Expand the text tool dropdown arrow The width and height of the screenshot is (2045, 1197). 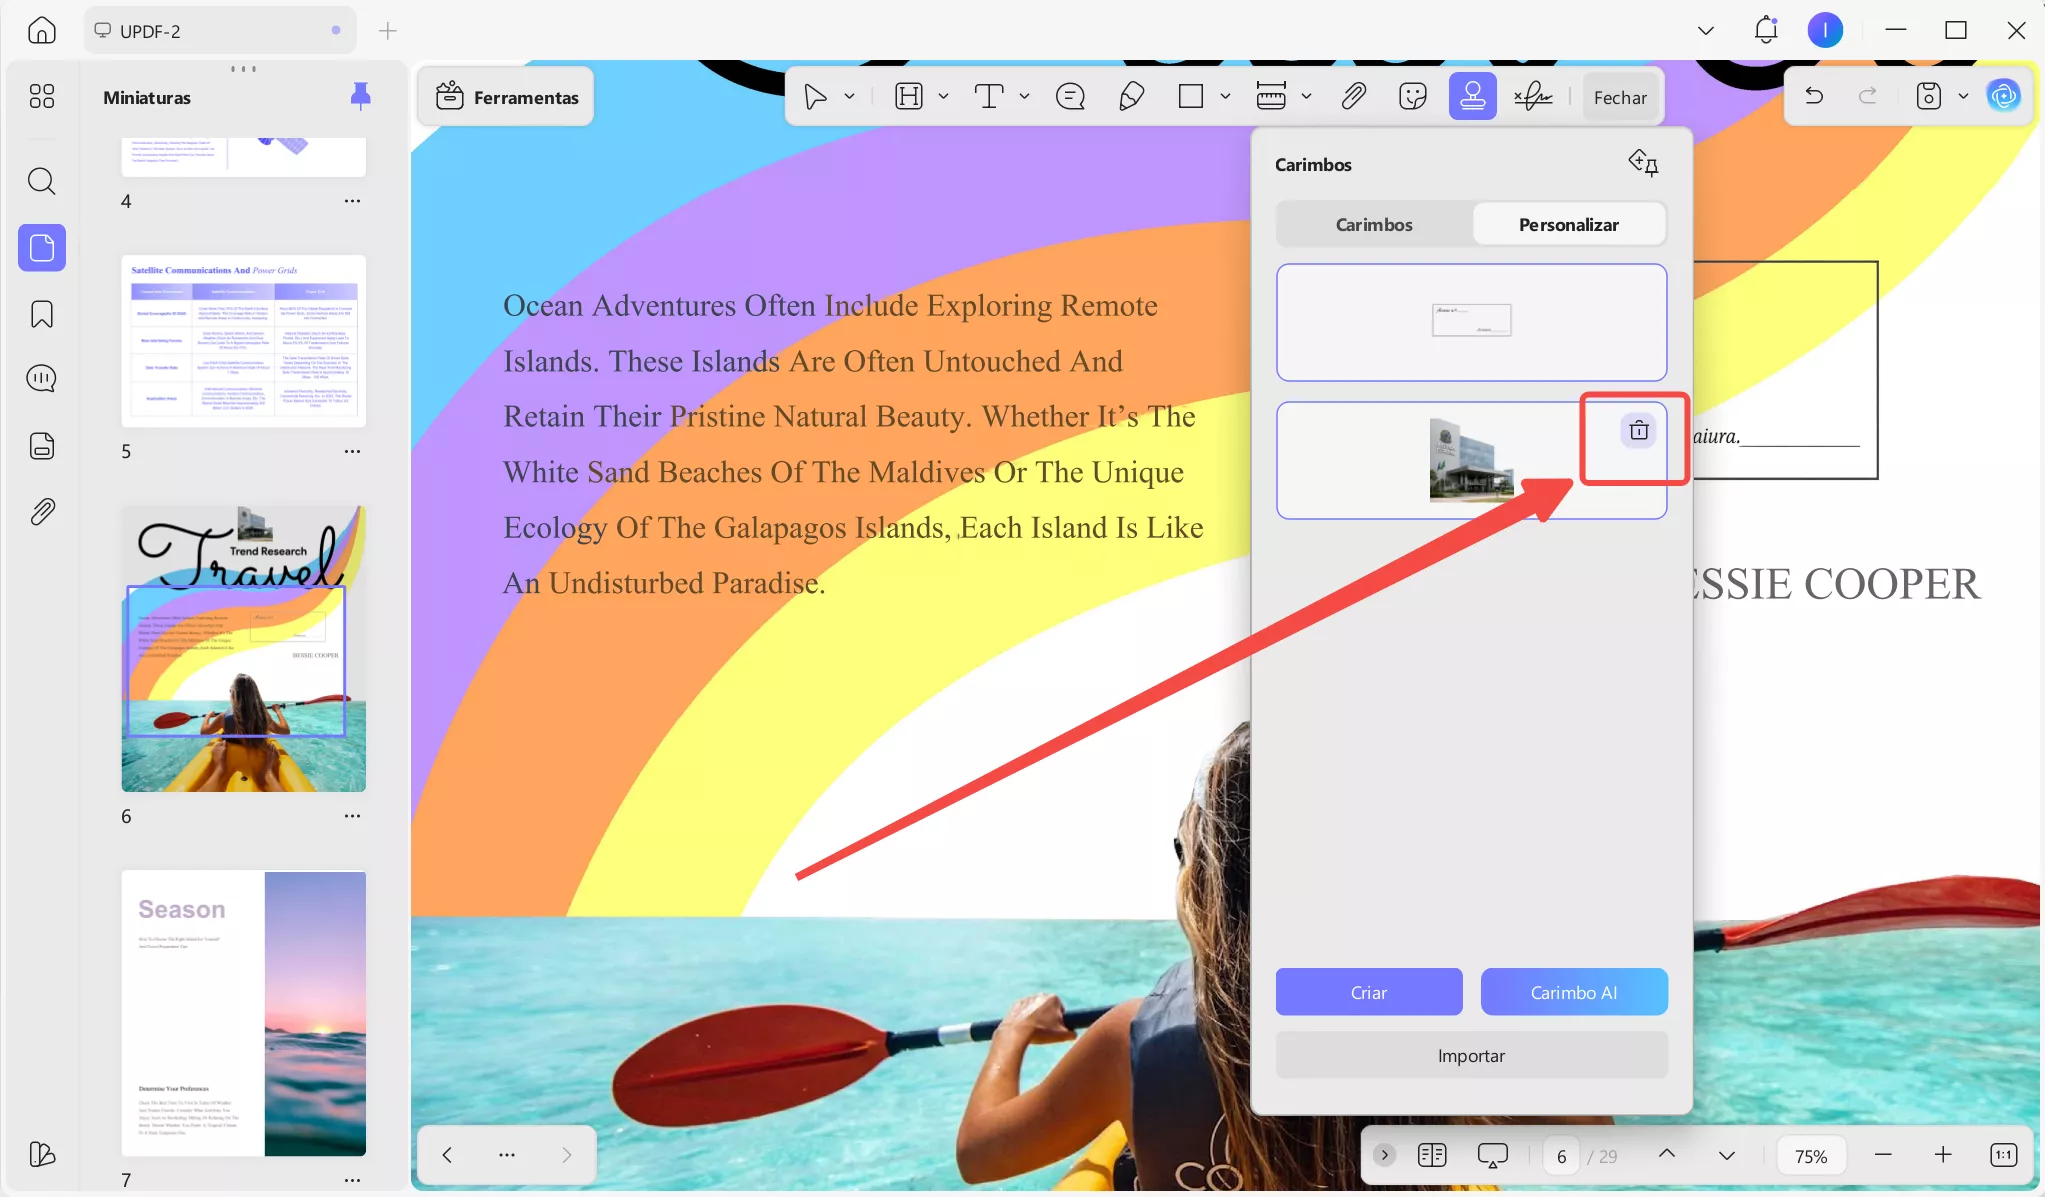coord(1024,97)
